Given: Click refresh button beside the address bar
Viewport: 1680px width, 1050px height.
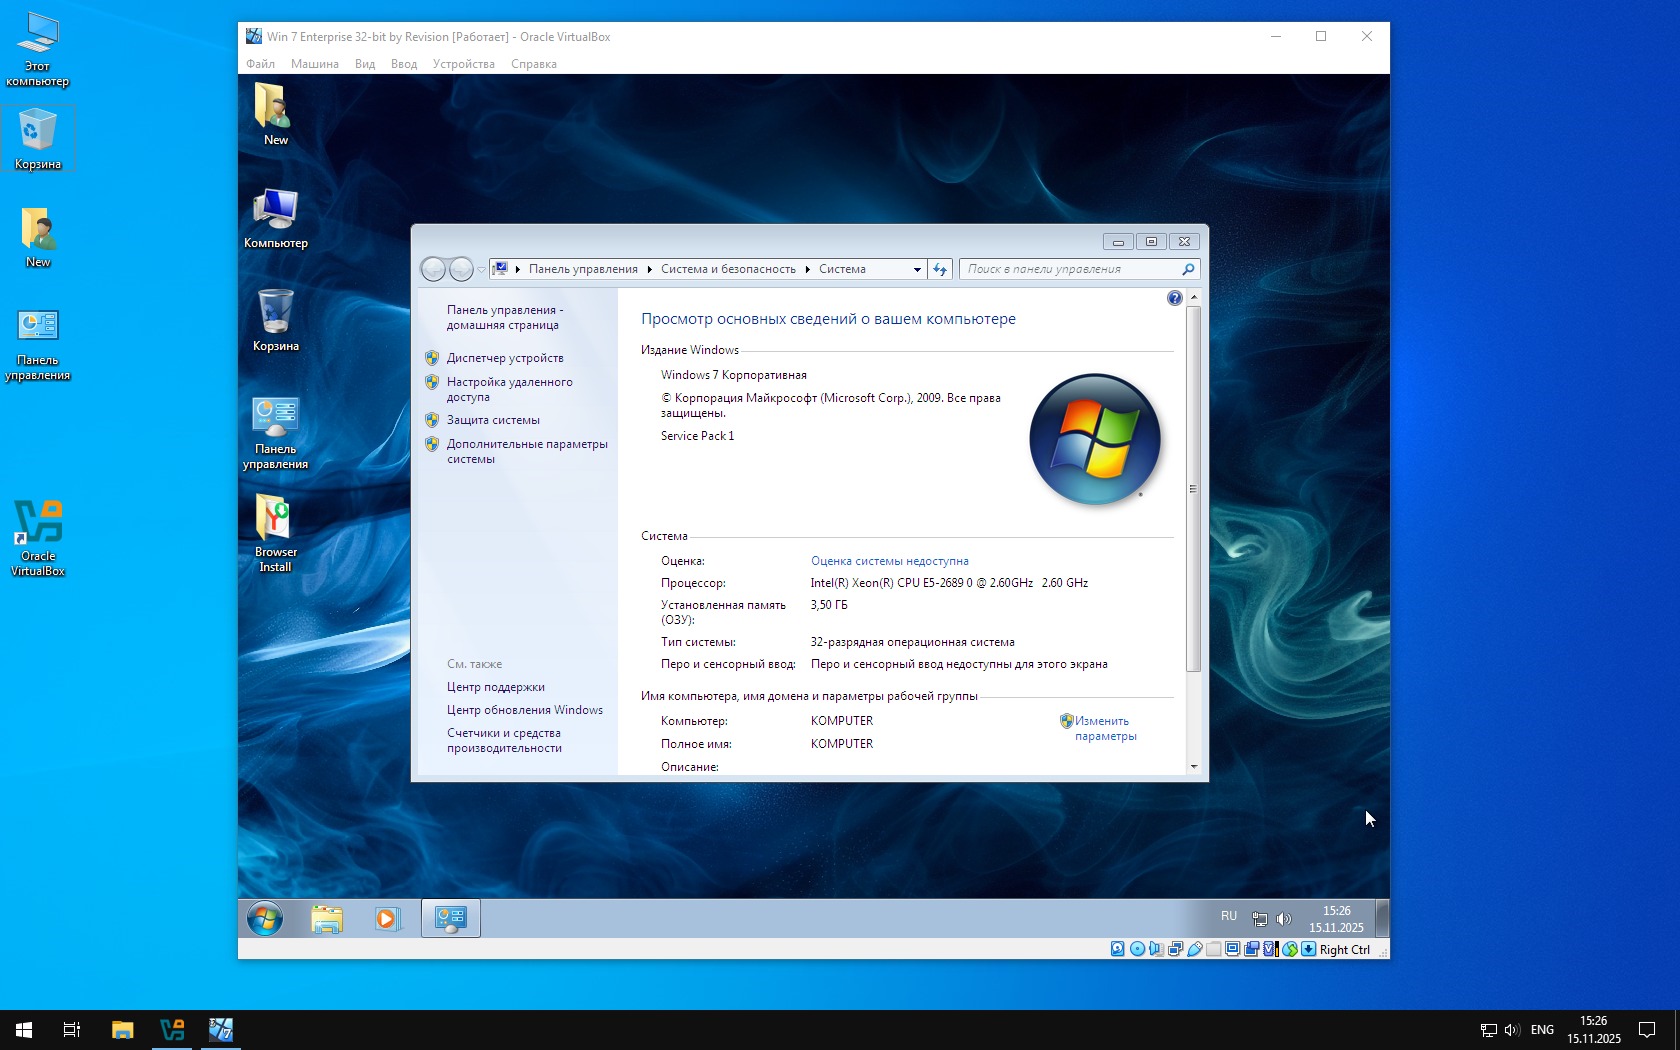Looking at the screenshot, I should click(940, 269).
